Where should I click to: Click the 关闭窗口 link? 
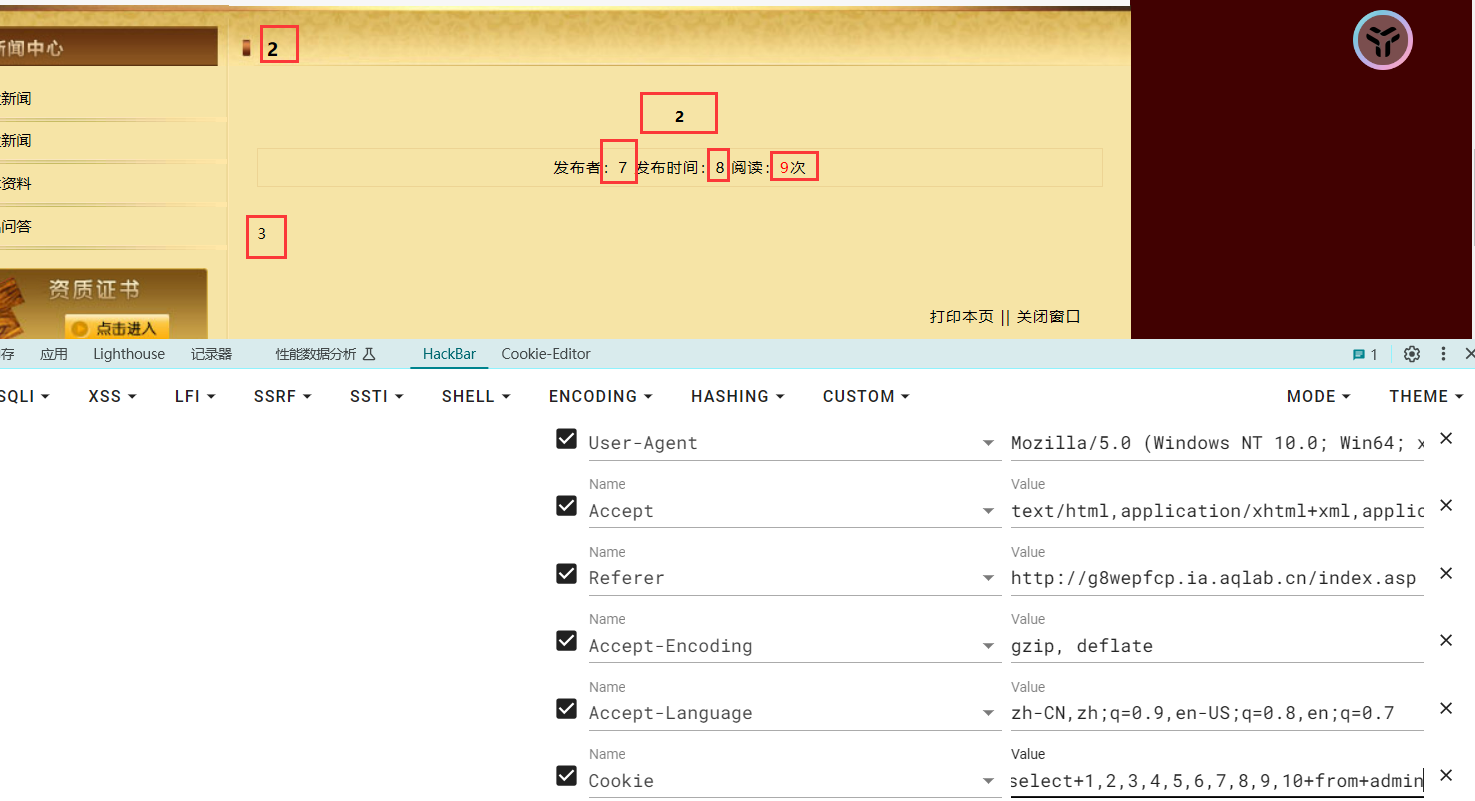click(1049, 317)
